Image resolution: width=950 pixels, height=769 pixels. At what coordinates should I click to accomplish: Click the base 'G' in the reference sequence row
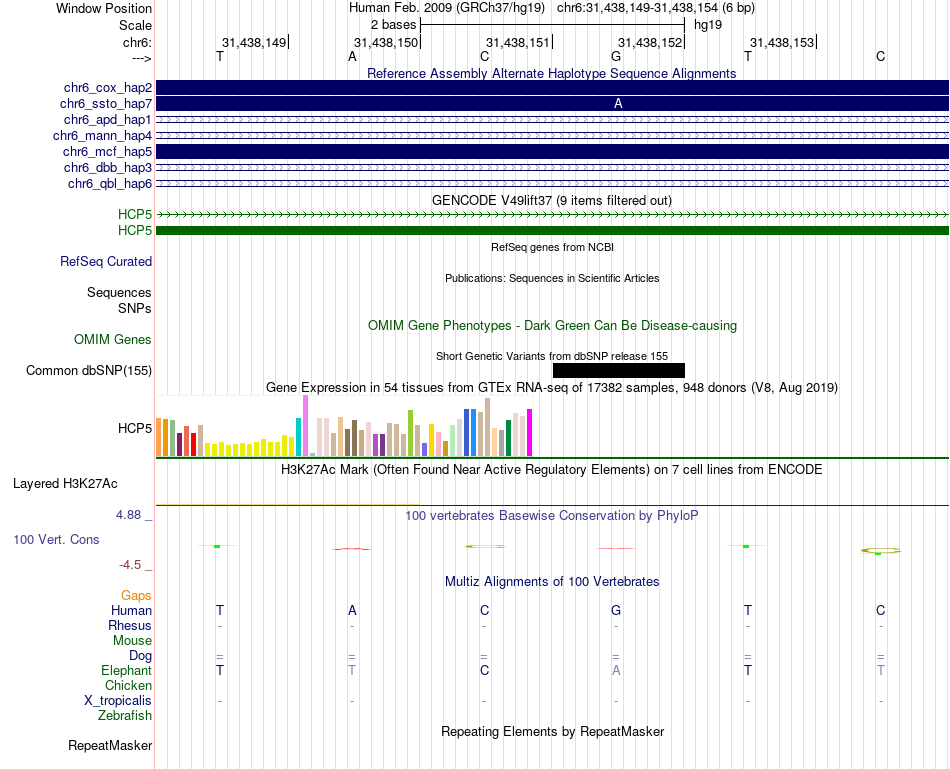pos(616,56)
